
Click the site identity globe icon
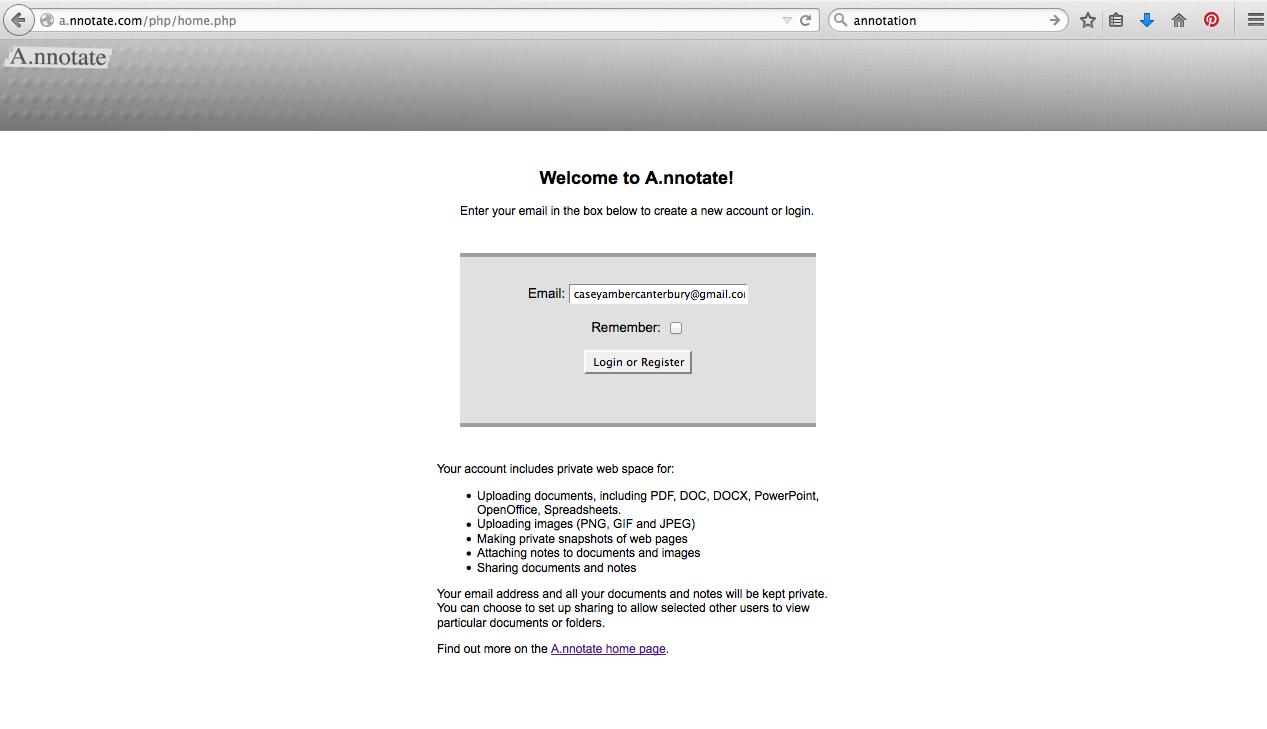pyautogui.click(x=47, y=20)
